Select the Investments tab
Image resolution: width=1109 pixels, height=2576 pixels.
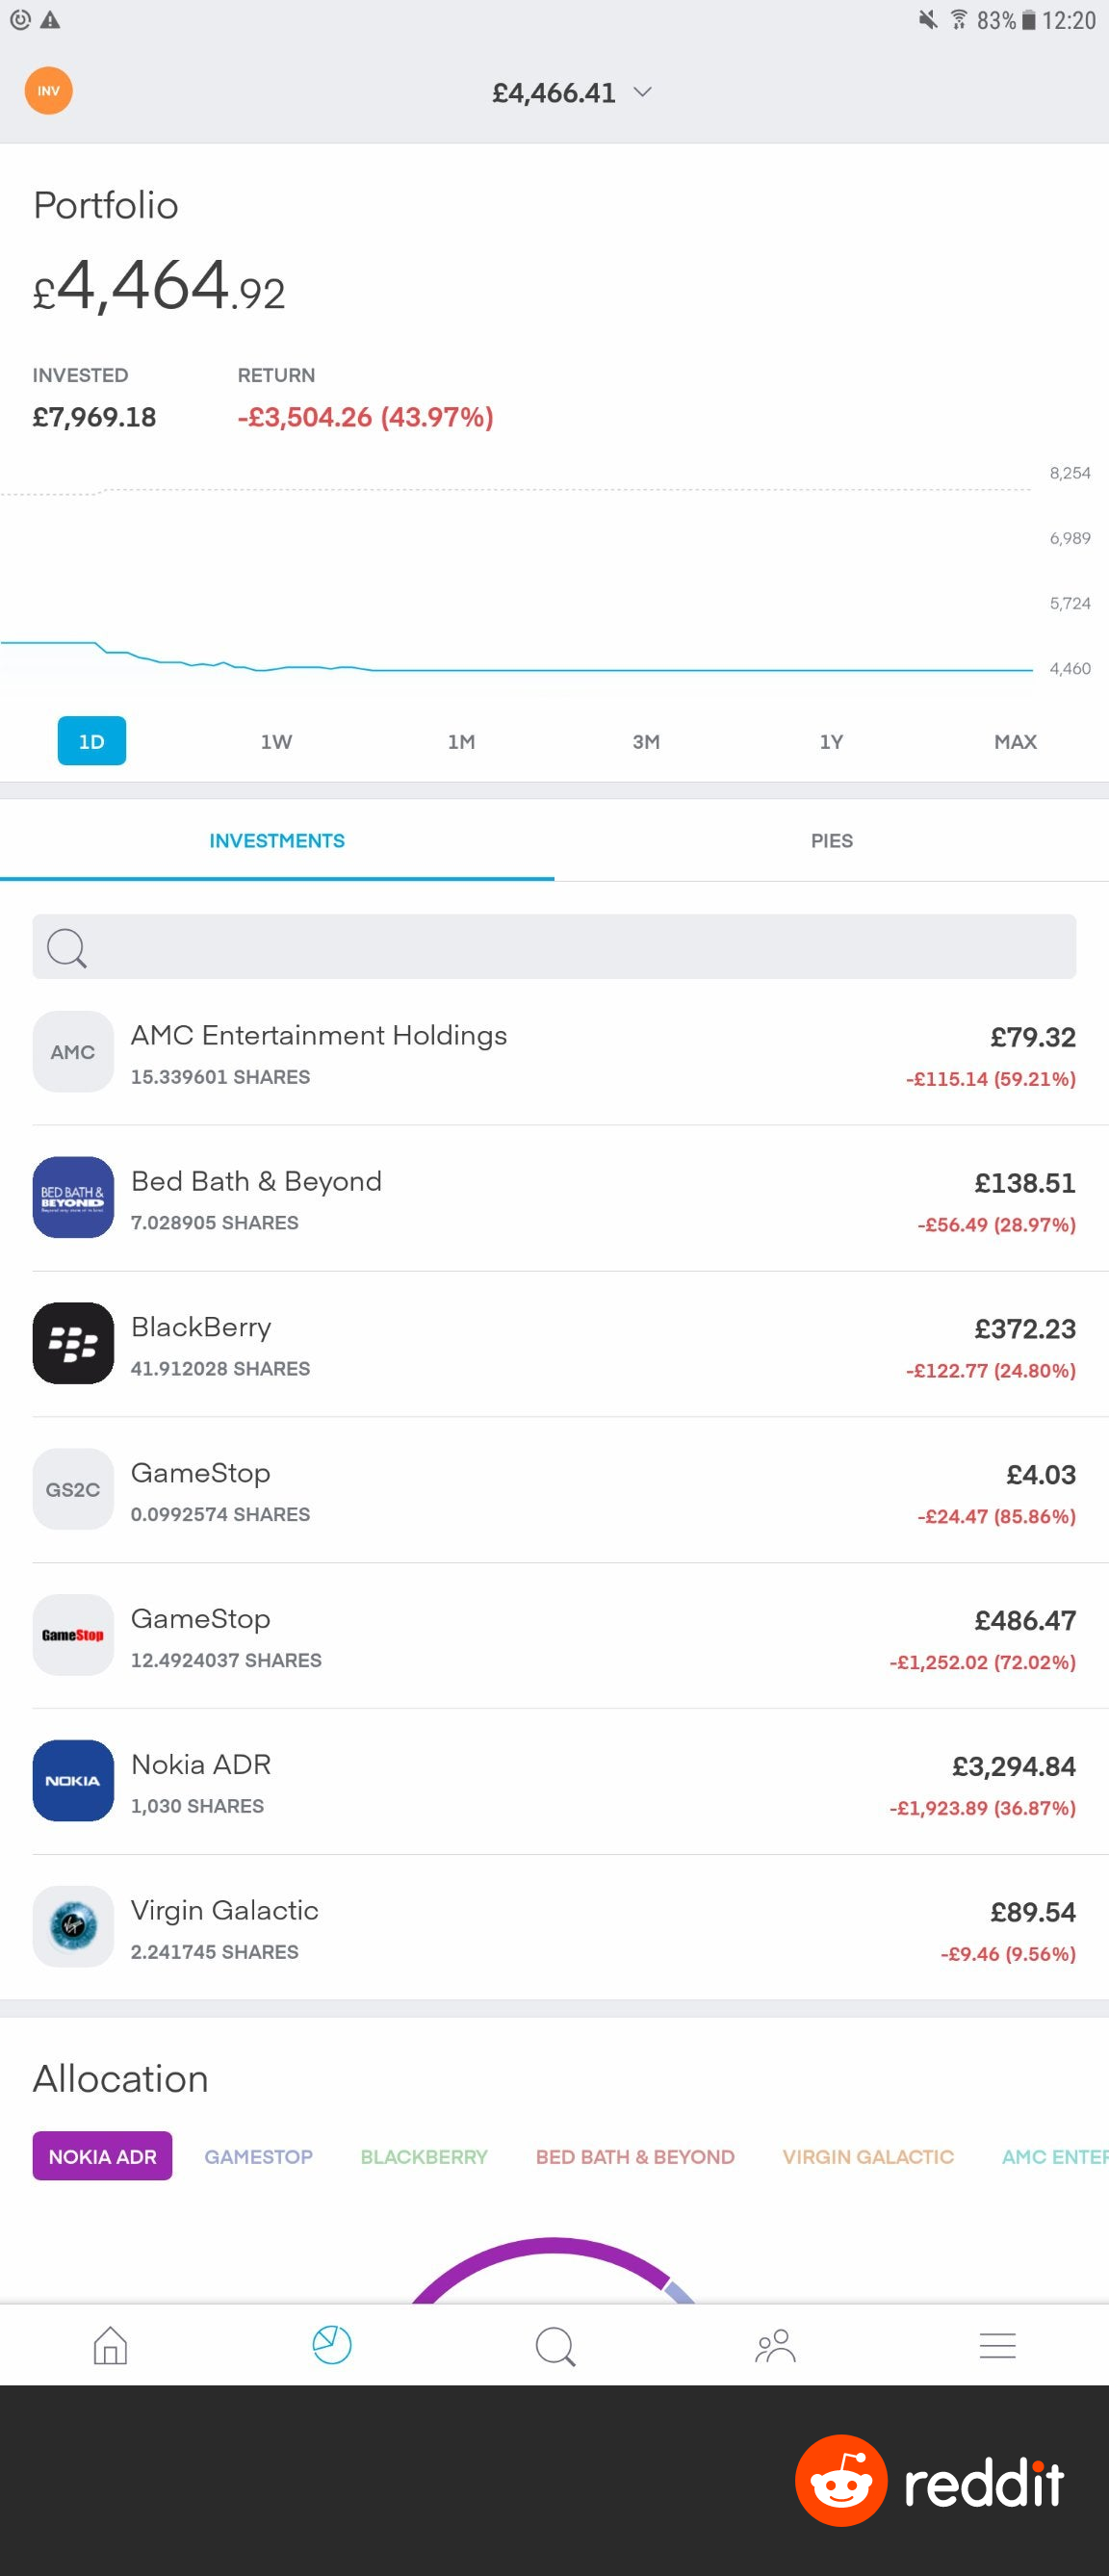(x=277, y=841)
